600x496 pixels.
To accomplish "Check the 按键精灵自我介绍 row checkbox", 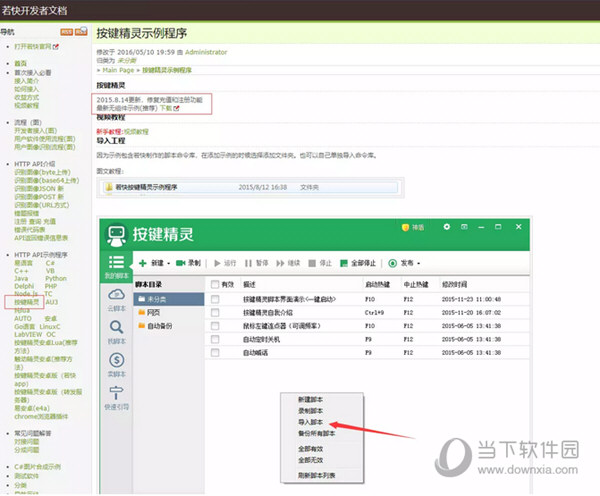I will [x=215, y=313].
